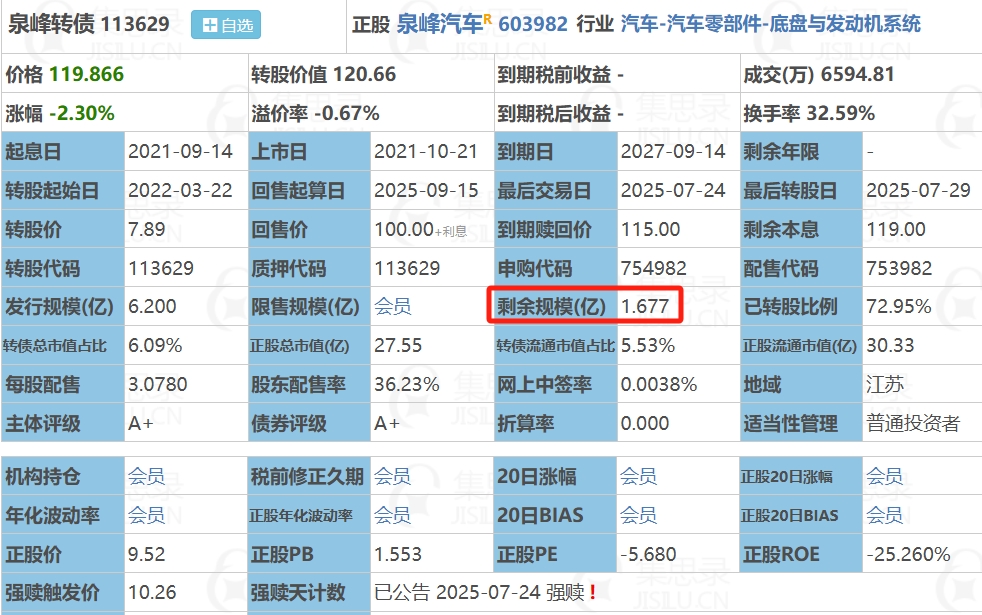Click the R superscript icon beside 泉峰汽车
This screenshot has width=982, height=615.
point(488,19)
